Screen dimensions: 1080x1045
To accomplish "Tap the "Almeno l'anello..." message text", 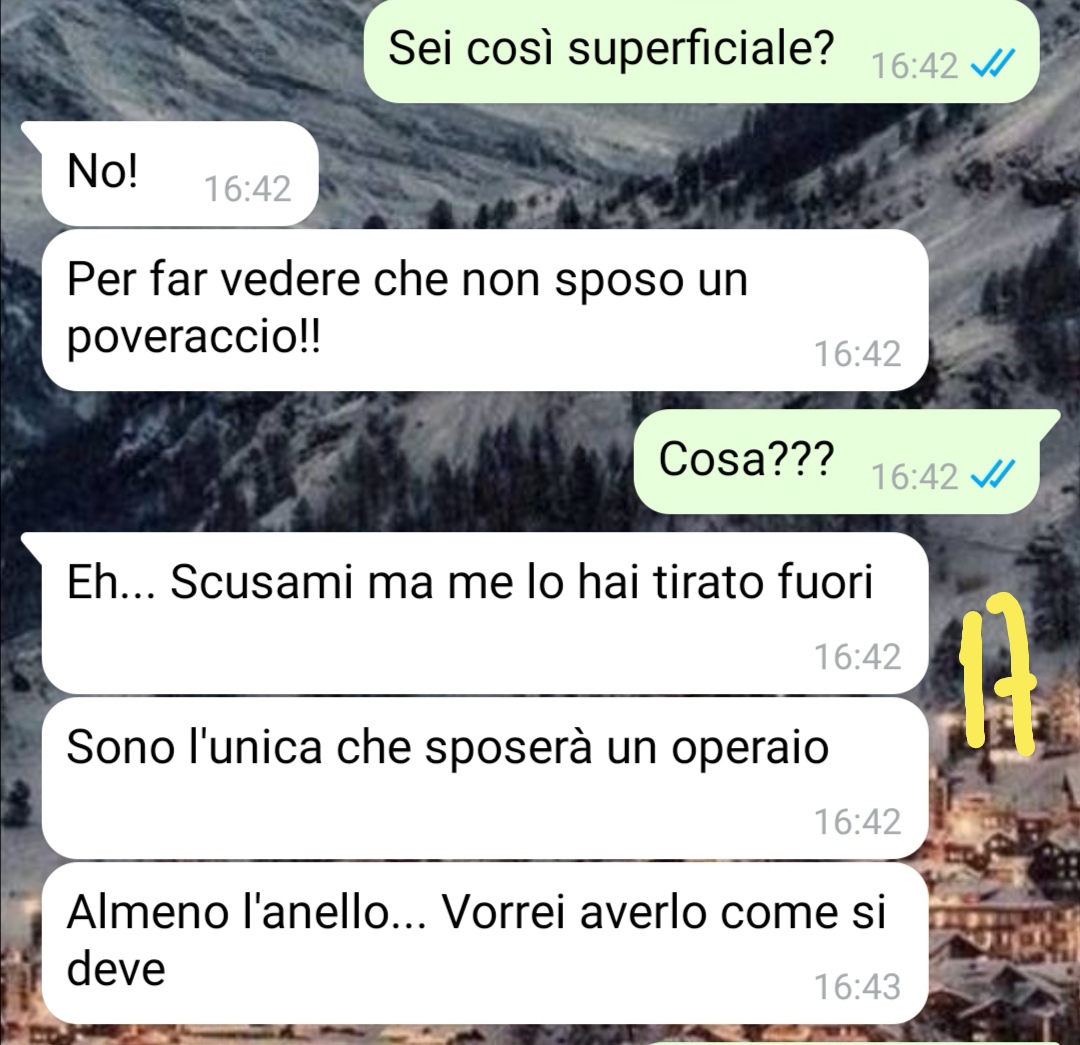I will (475, 940).
